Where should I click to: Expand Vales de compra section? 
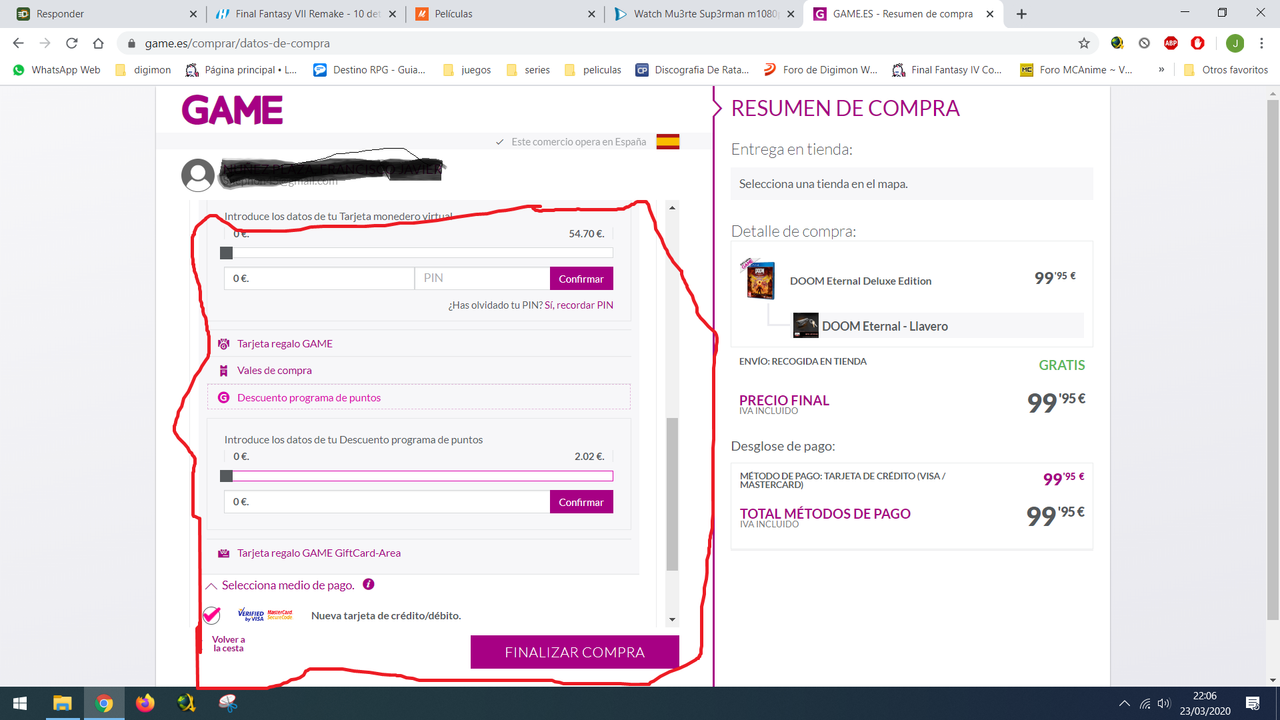tap(274, 371)
